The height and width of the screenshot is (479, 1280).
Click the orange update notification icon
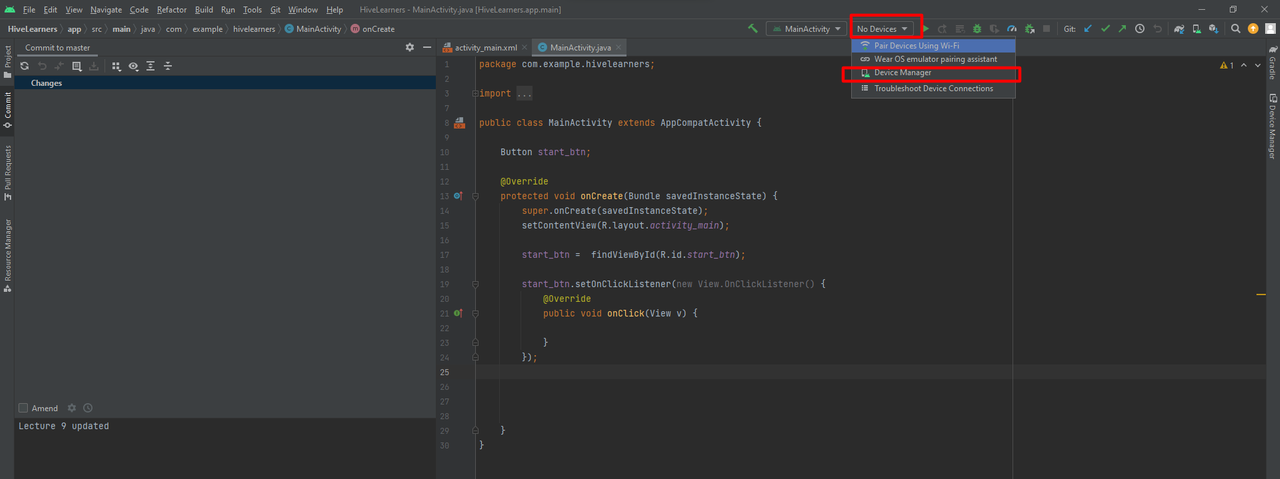[x=1253, y=29]
